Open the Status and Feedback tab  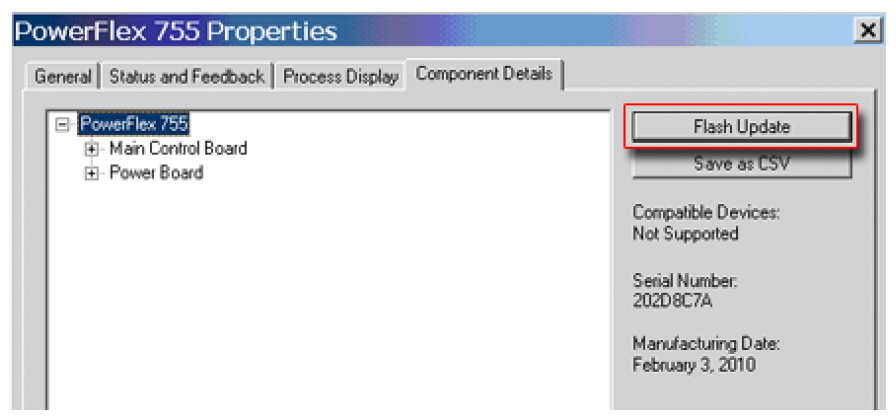(x=187, y=76)
